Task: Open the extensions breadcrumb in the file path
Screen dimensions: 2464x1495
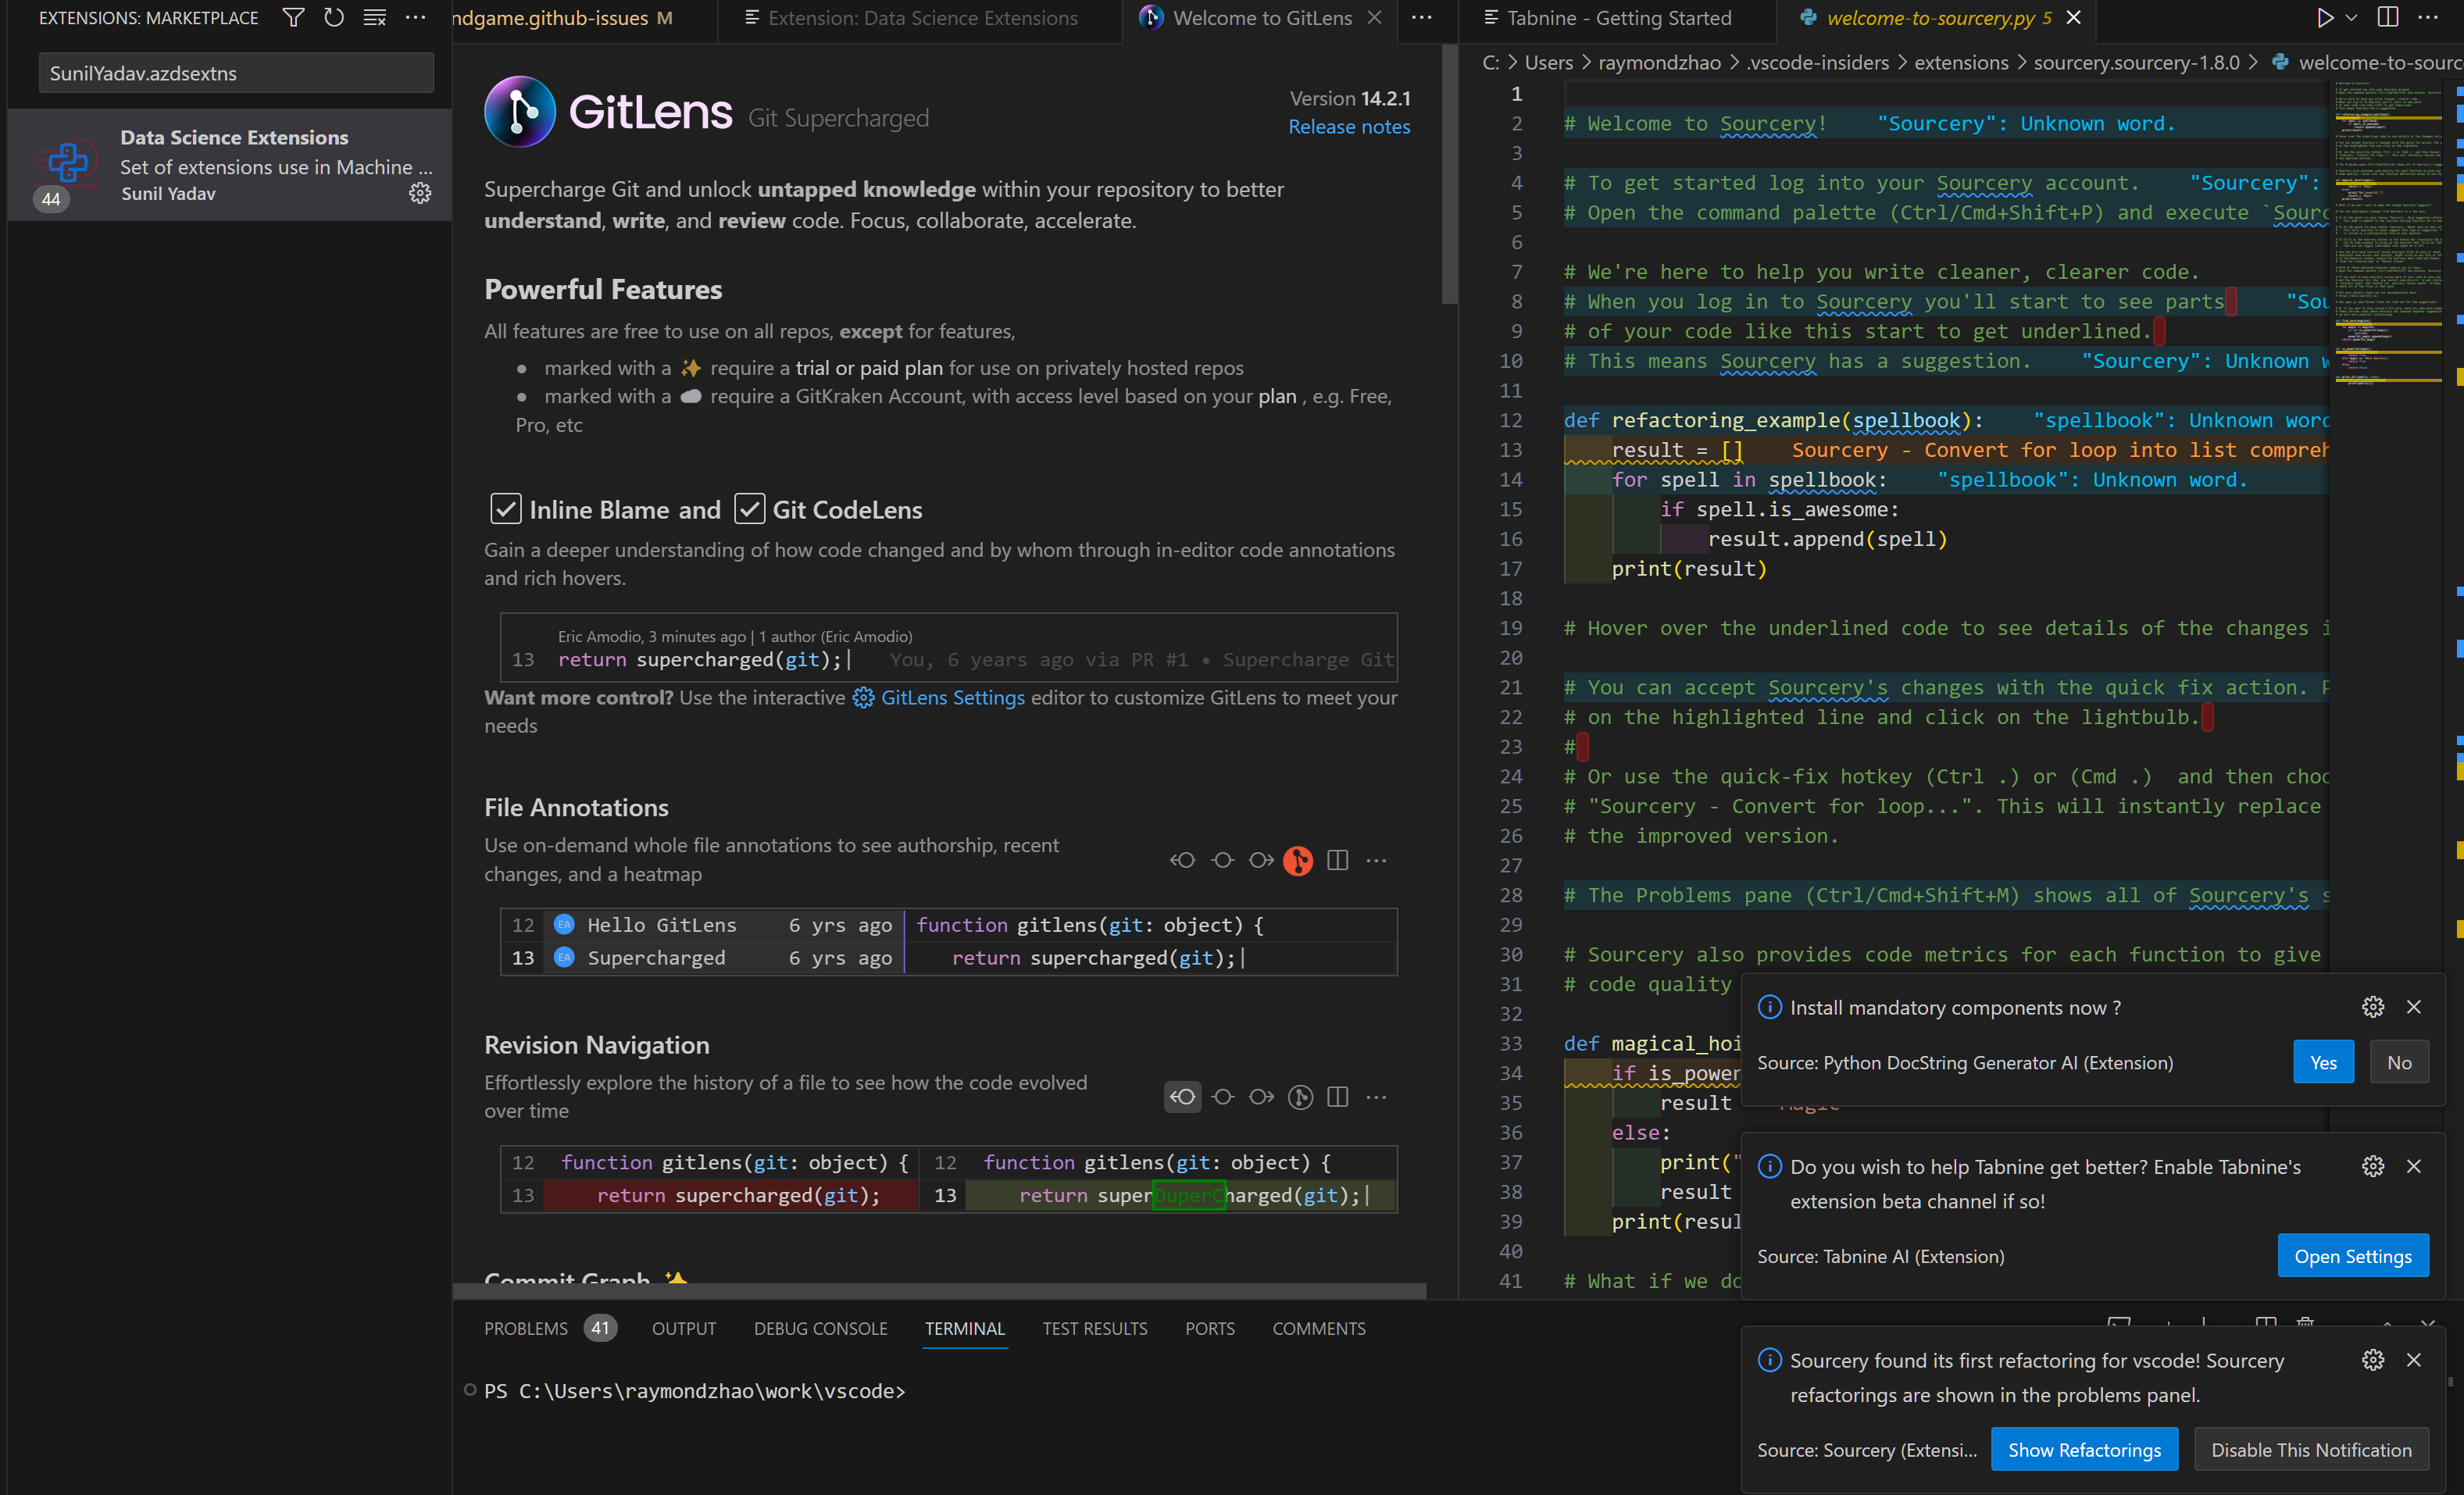Action: [x=1961, y=62]
